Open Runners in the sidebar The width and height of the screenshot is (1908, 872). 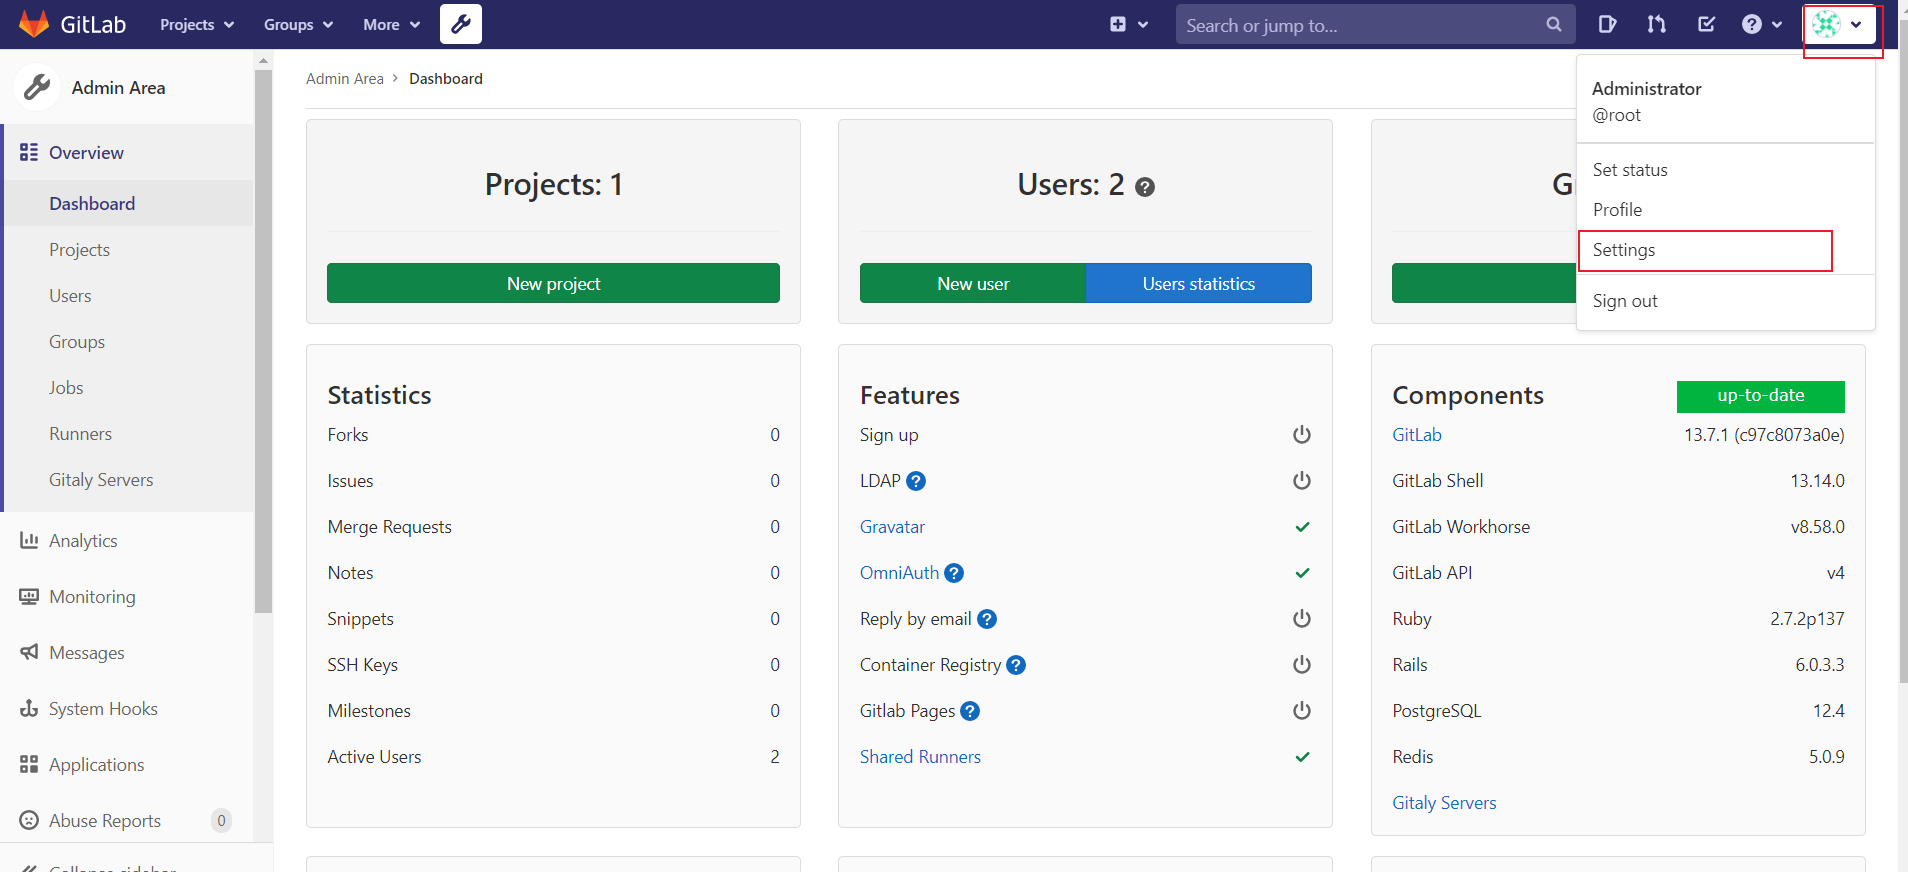(x=80, y=434)
